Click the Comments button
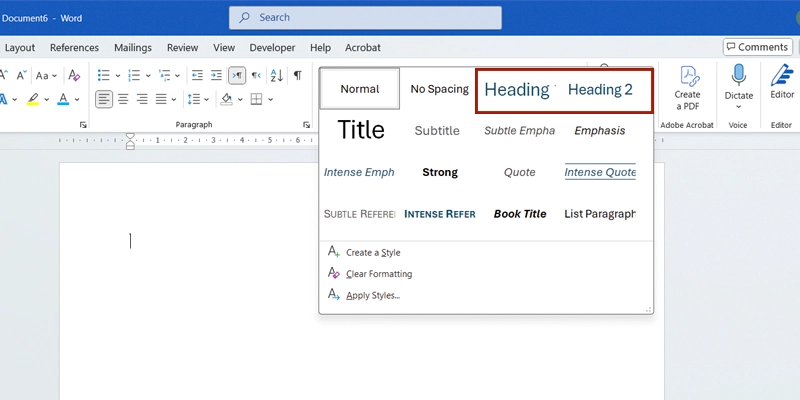Image resolution: width=800 pixels, height=400 pixels. click(757, 47)
